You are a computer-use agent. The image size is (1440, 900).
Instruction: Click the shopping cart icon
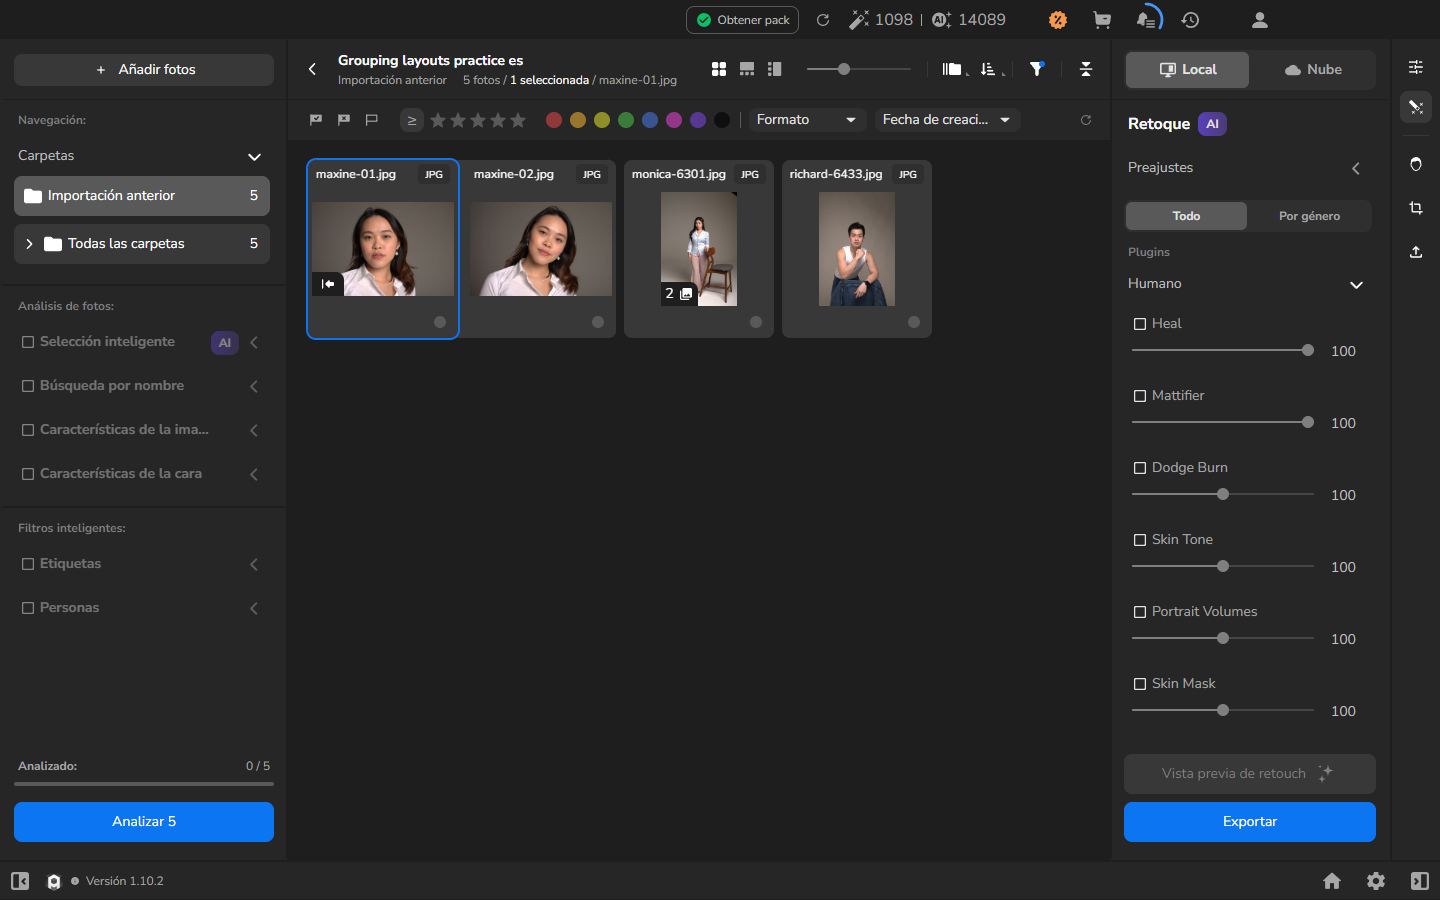(x=1102, y=20)
